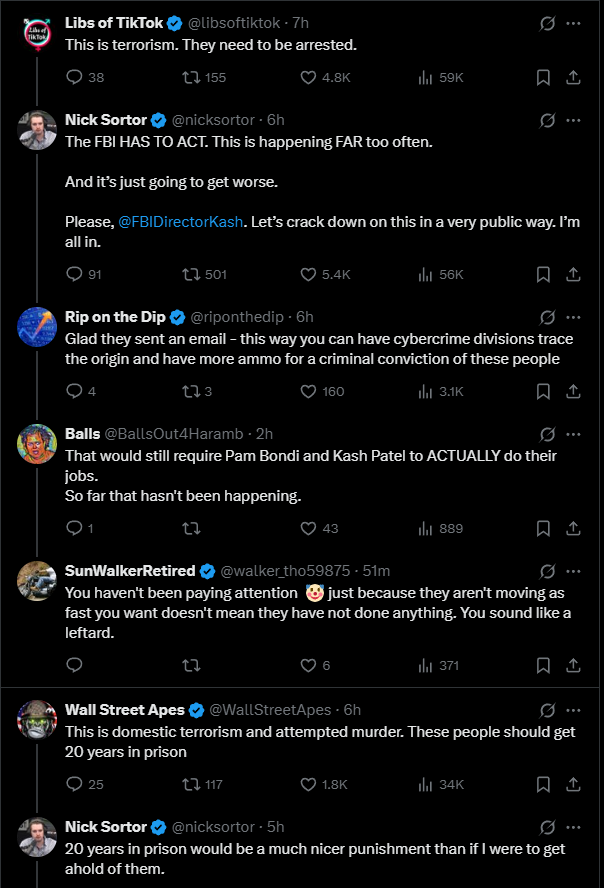Toggle like on SunWalkerRetired's reply
This screenshot has height=888, width=604.
pyautogui.click(x=315, y=665)
